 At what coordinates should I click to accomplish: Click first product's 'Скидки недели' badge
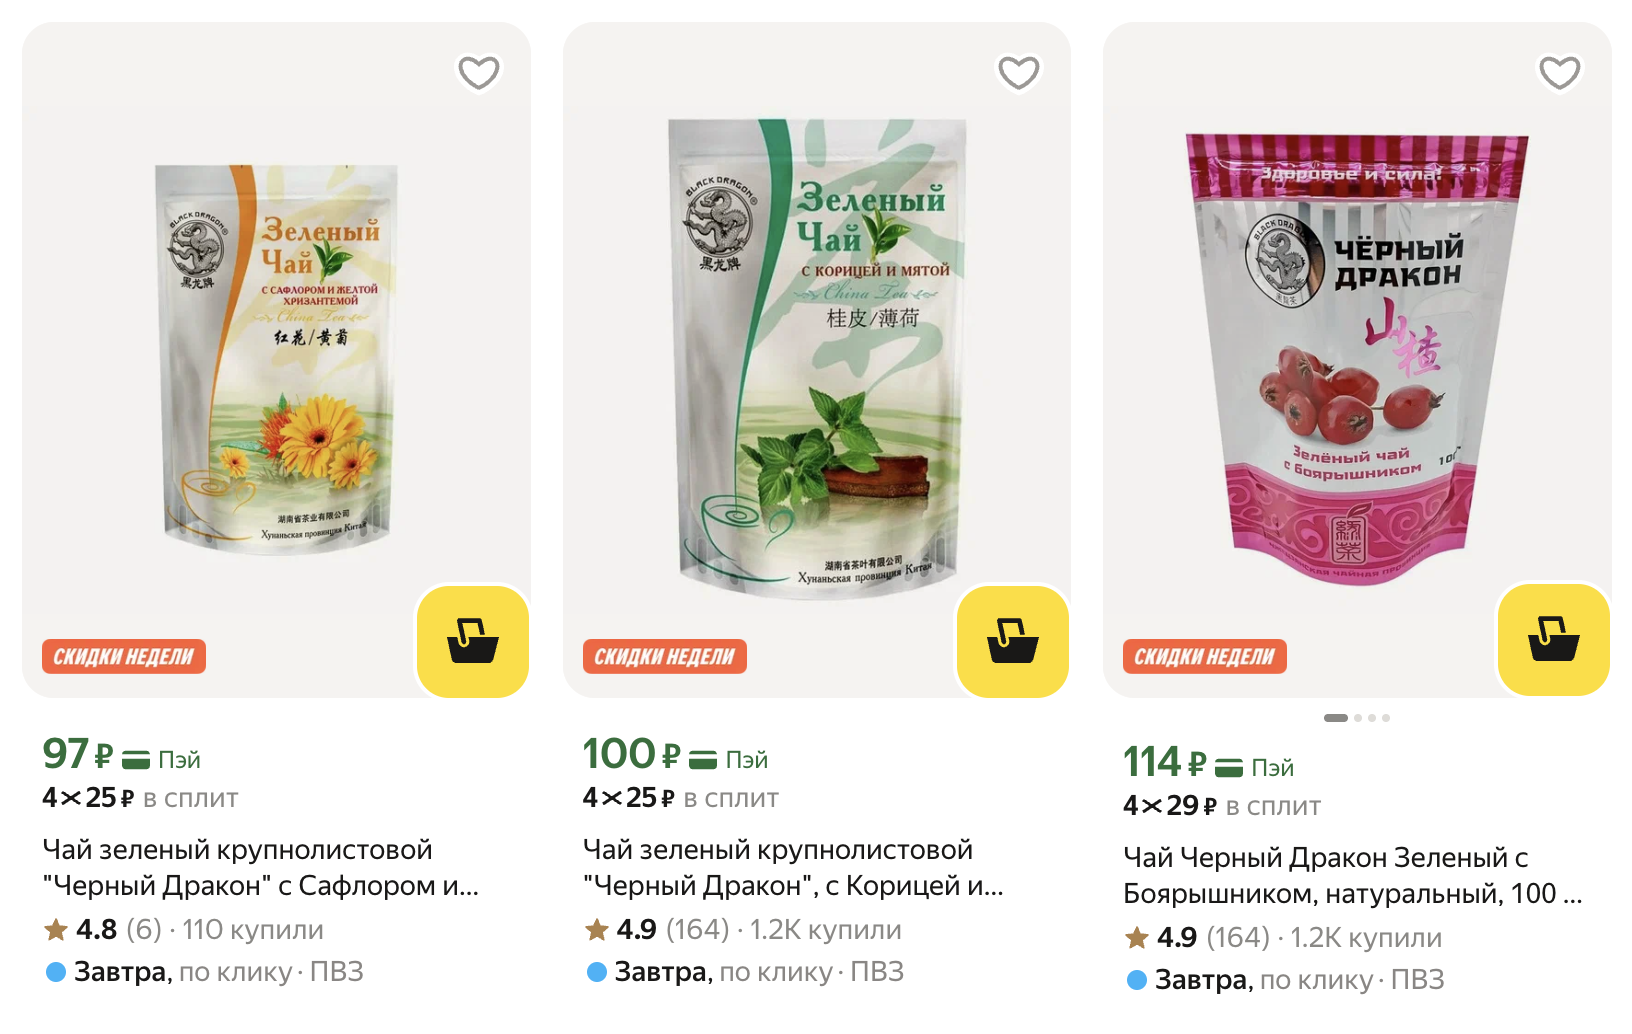(124, 656)
